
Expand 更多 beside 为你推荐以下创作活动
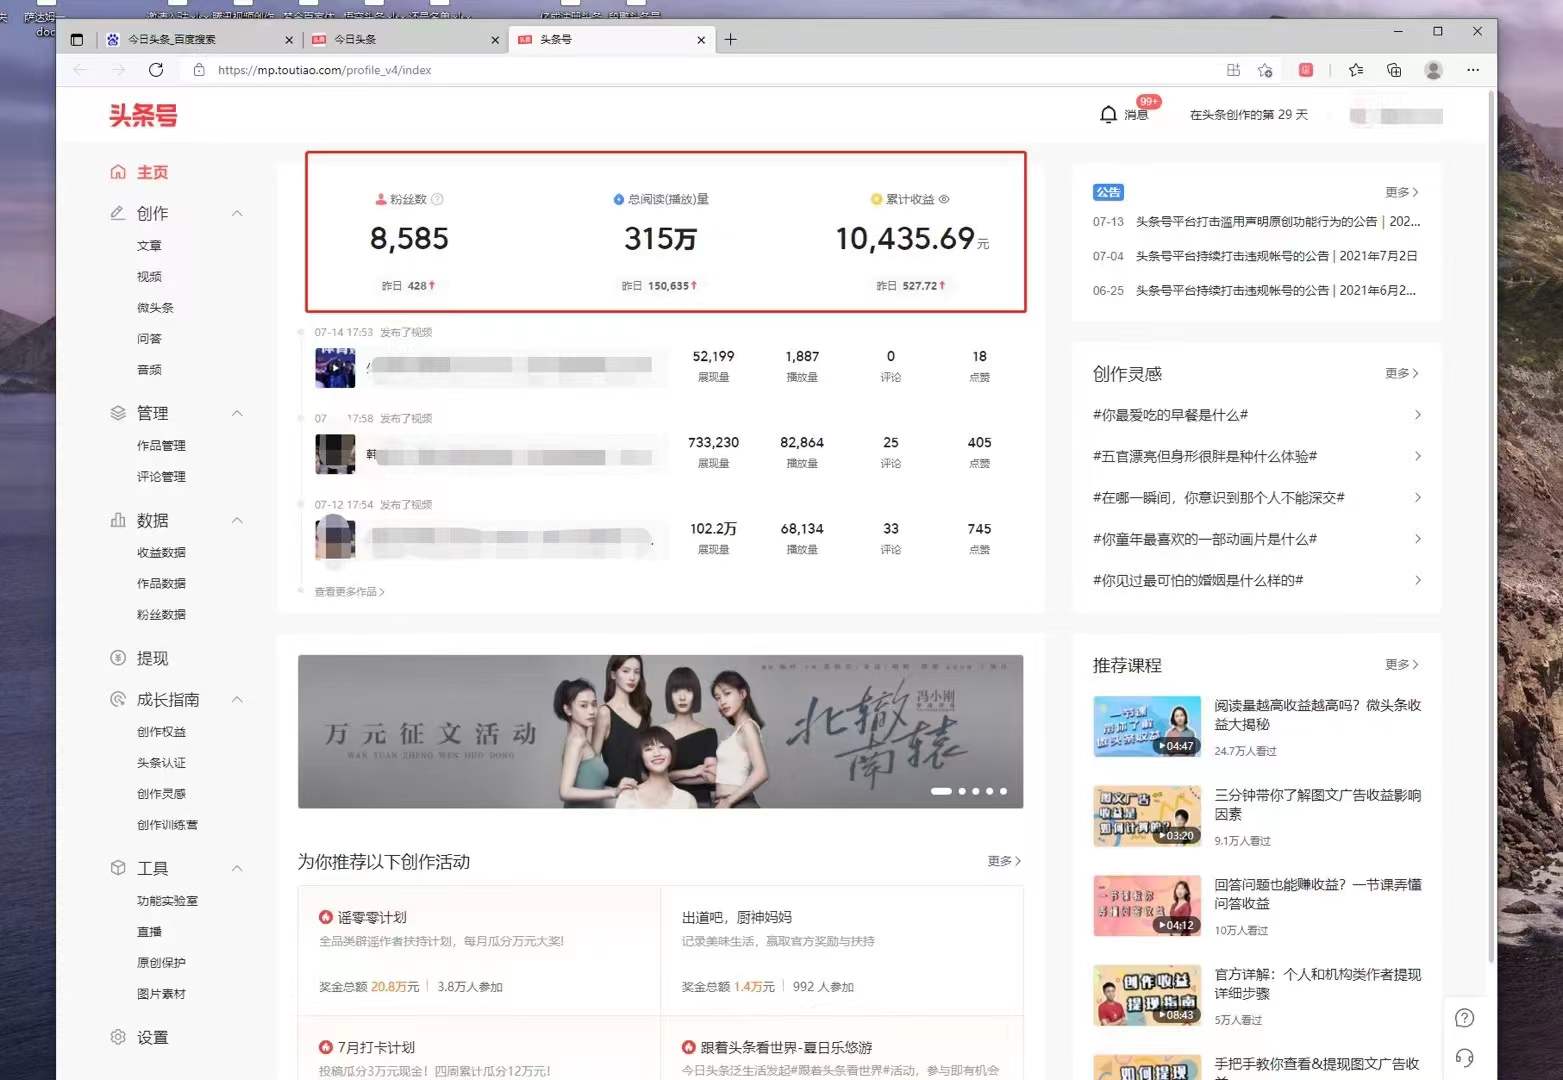point(1004,861)
